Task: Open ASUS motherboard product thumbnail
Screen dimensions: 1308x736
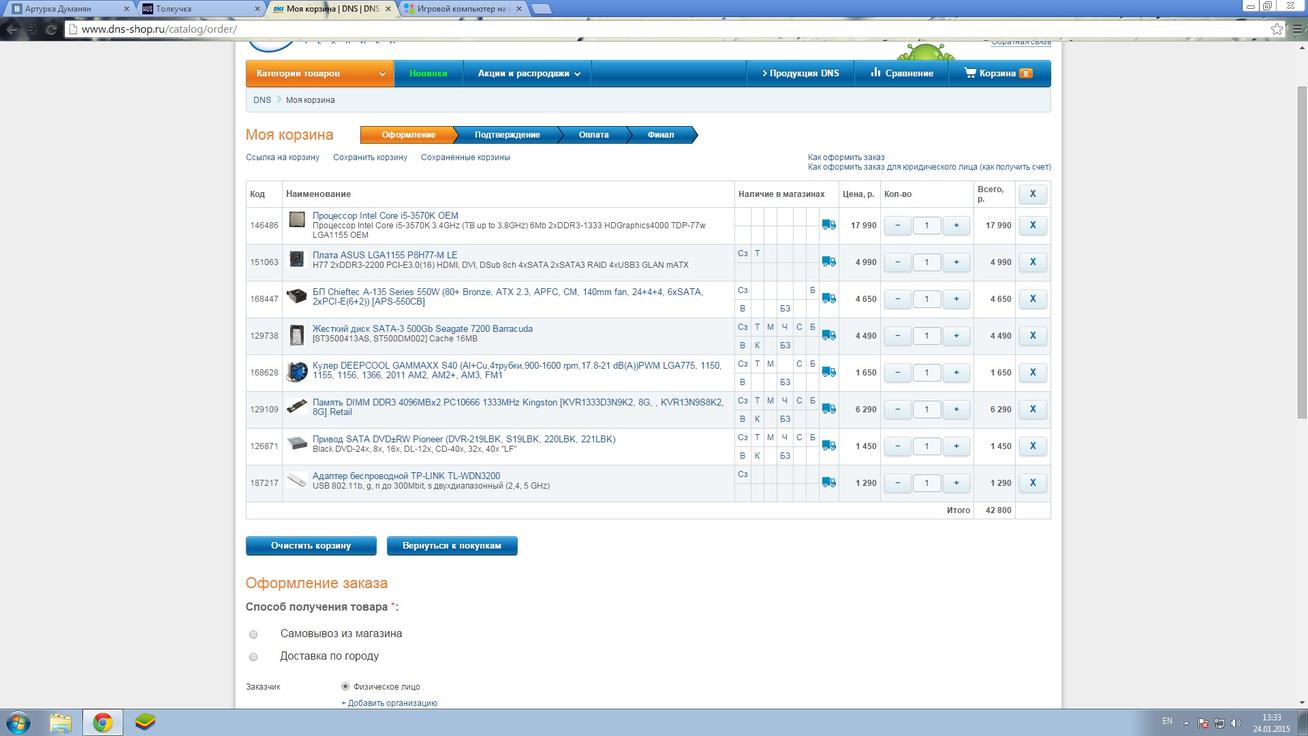Action: [x=297, y=259]
